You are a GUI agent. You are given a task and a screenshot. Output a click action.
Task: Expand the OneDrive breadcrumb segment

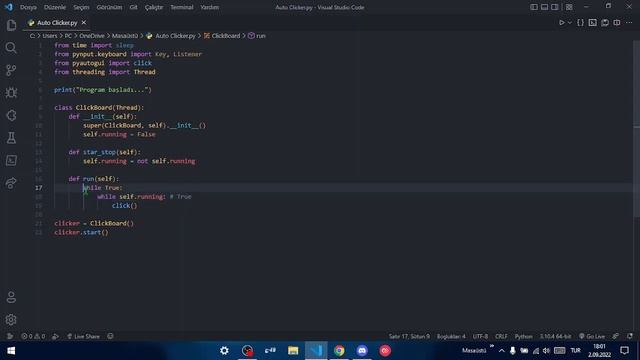pyautogui.click(x=92, y=36)
